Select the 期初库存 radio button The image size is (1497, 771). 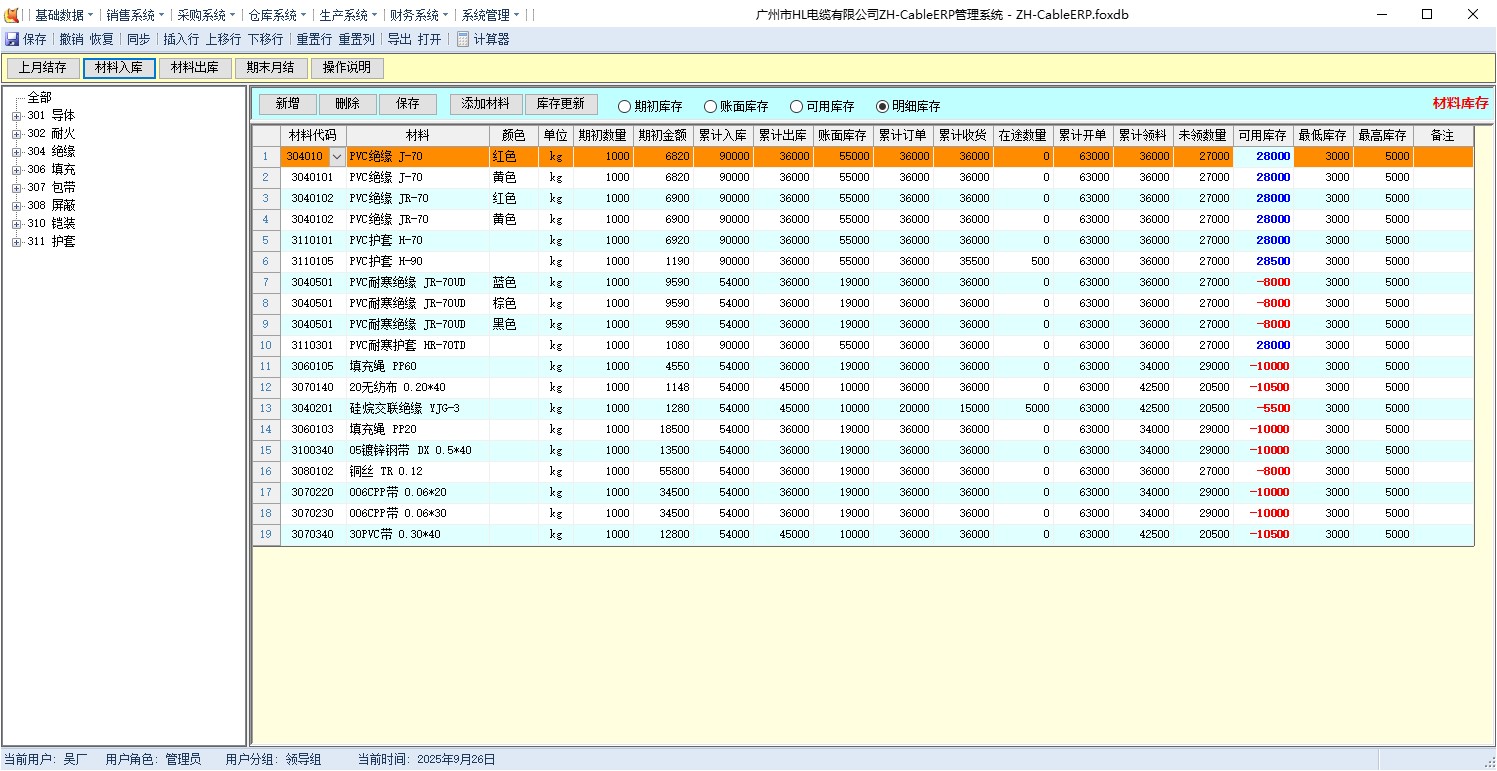click(625, 106)
